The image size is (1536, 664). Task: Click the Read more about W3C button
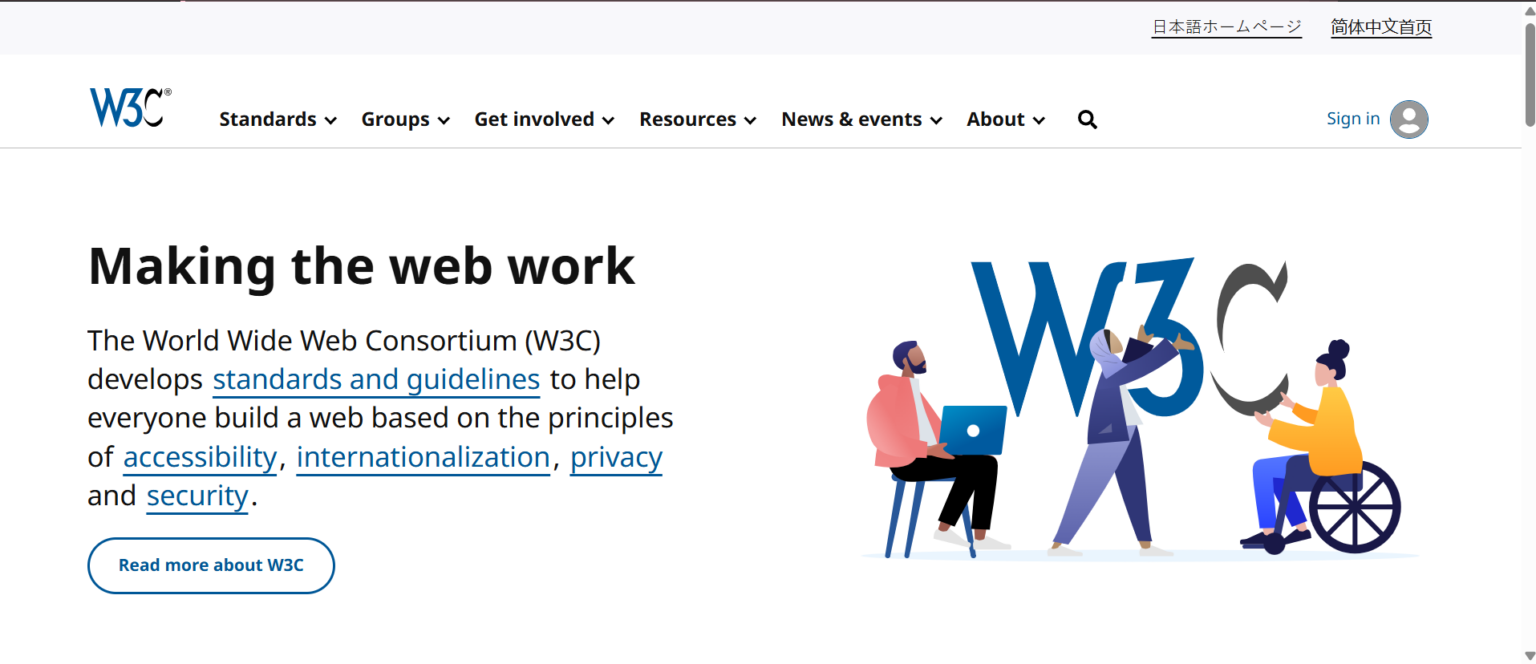211,565
